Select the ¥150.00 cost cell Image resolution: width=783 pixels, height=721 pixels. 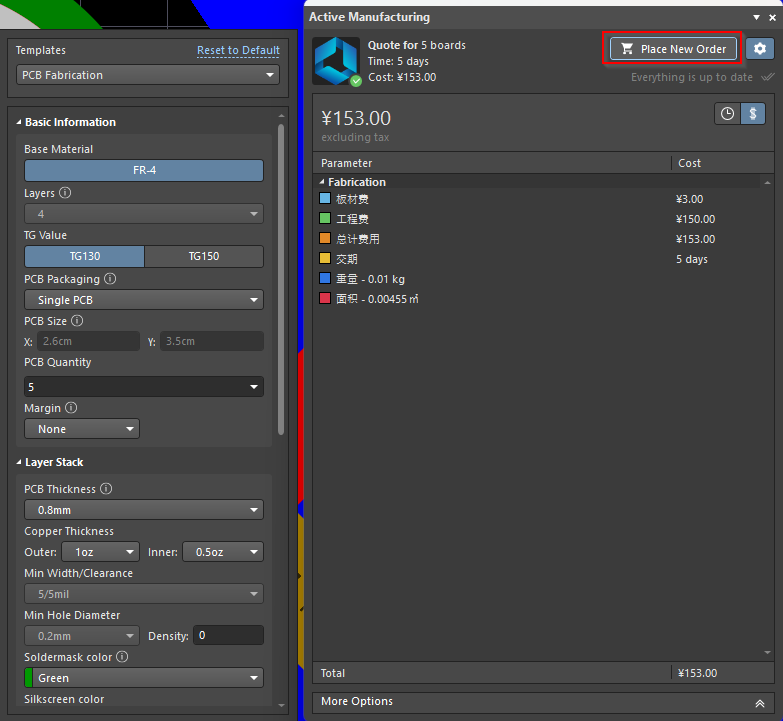click(695, 219)
